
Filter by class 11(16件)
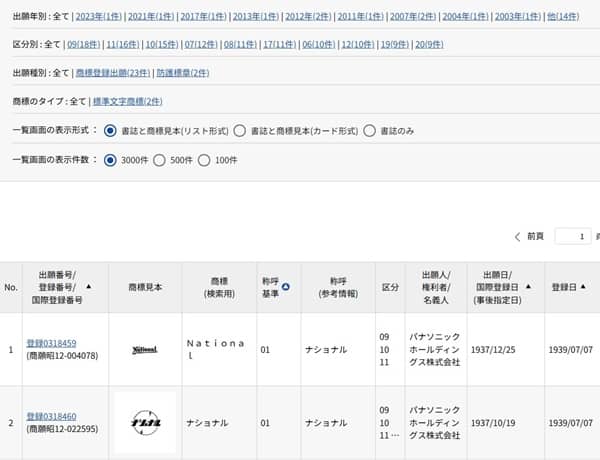(x=123, y=44)
